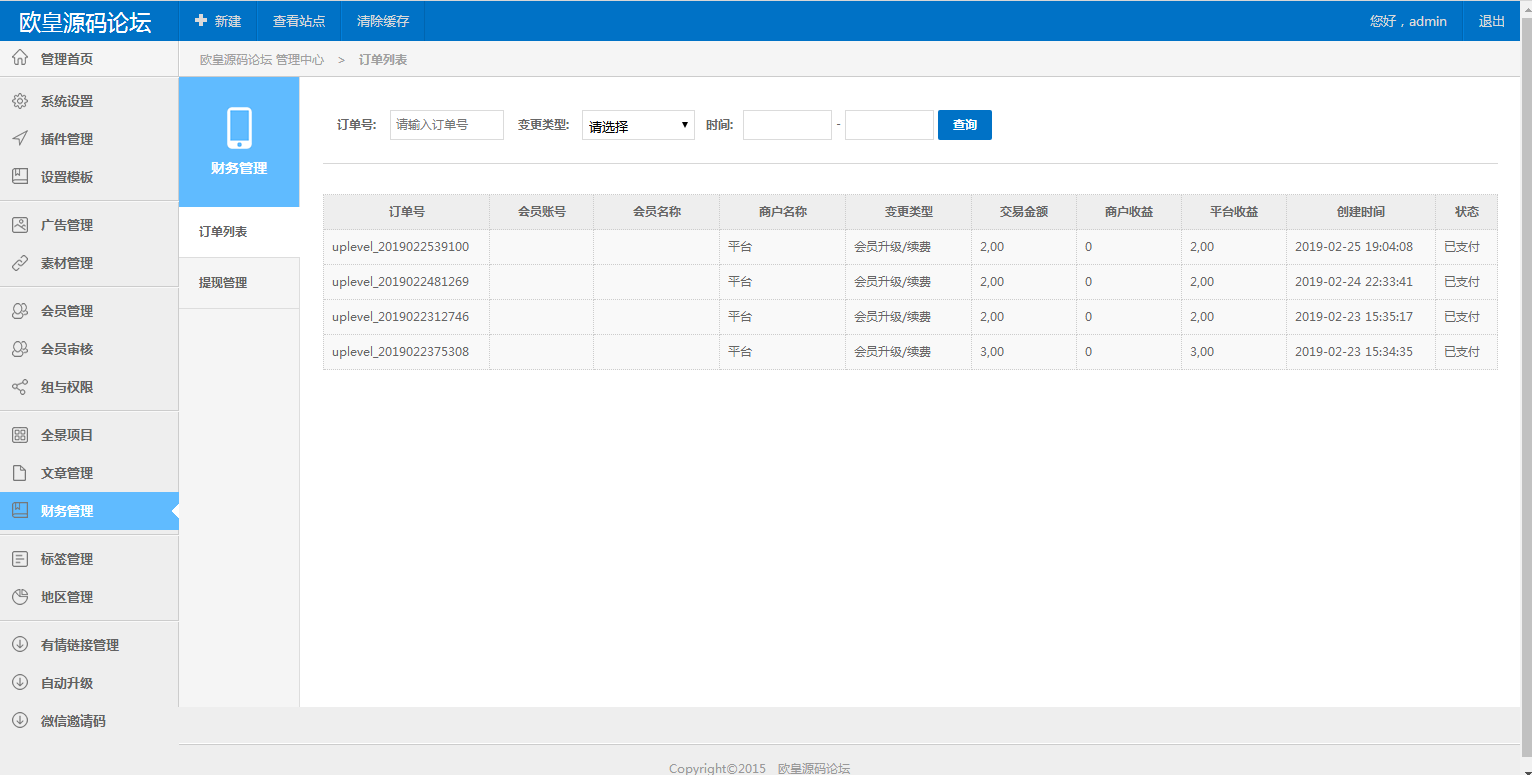This screenshot has height=775, width=1532.
Task: Open the end date picker field
Action: (888, 125)
